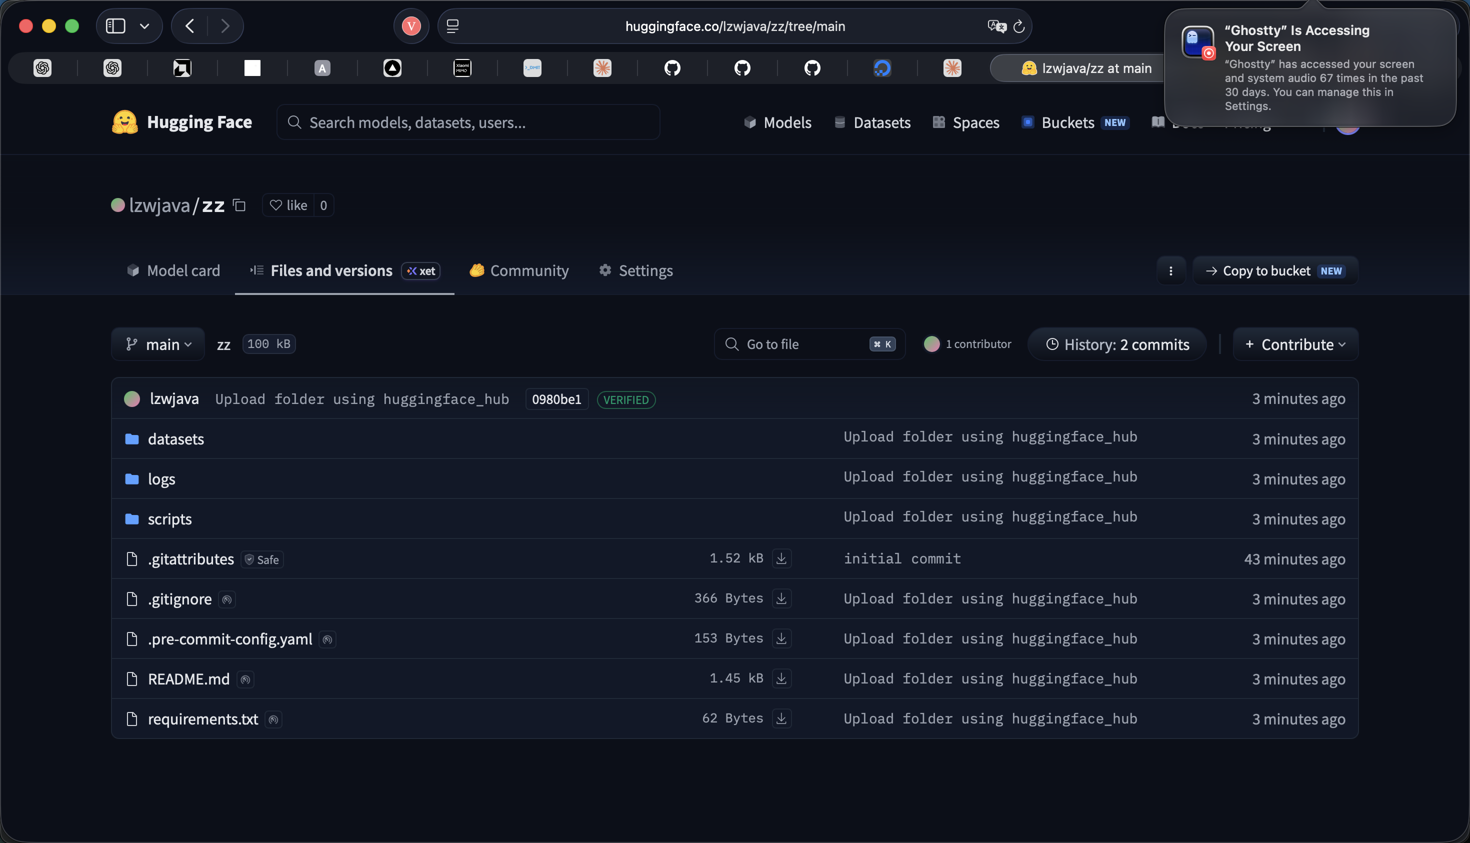Click the Copy to bucket button
The image size is (1470, 843).
(x=1275, y=271)
